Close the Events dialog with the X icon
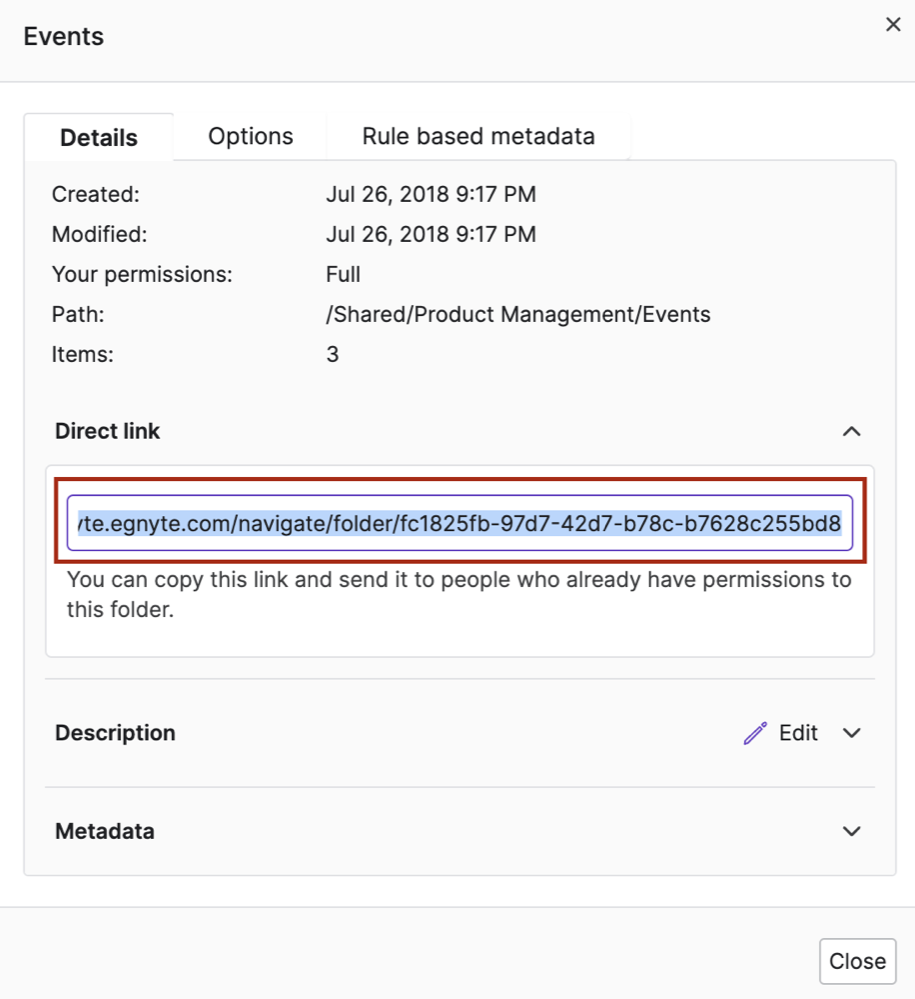 (x=893, y=25)
